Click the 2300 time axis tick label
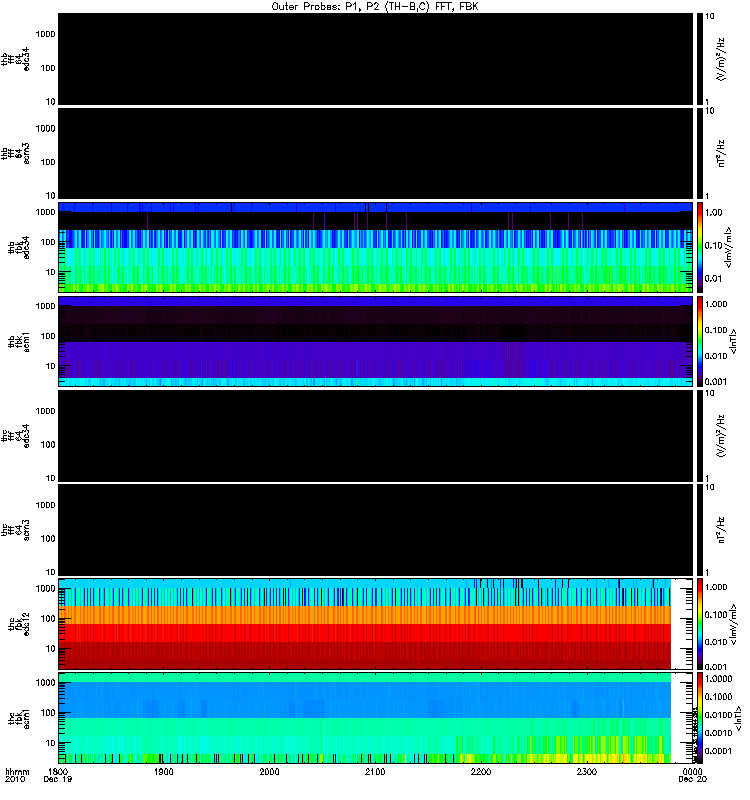The image size is (750, 800). click(x=587, y=772)
